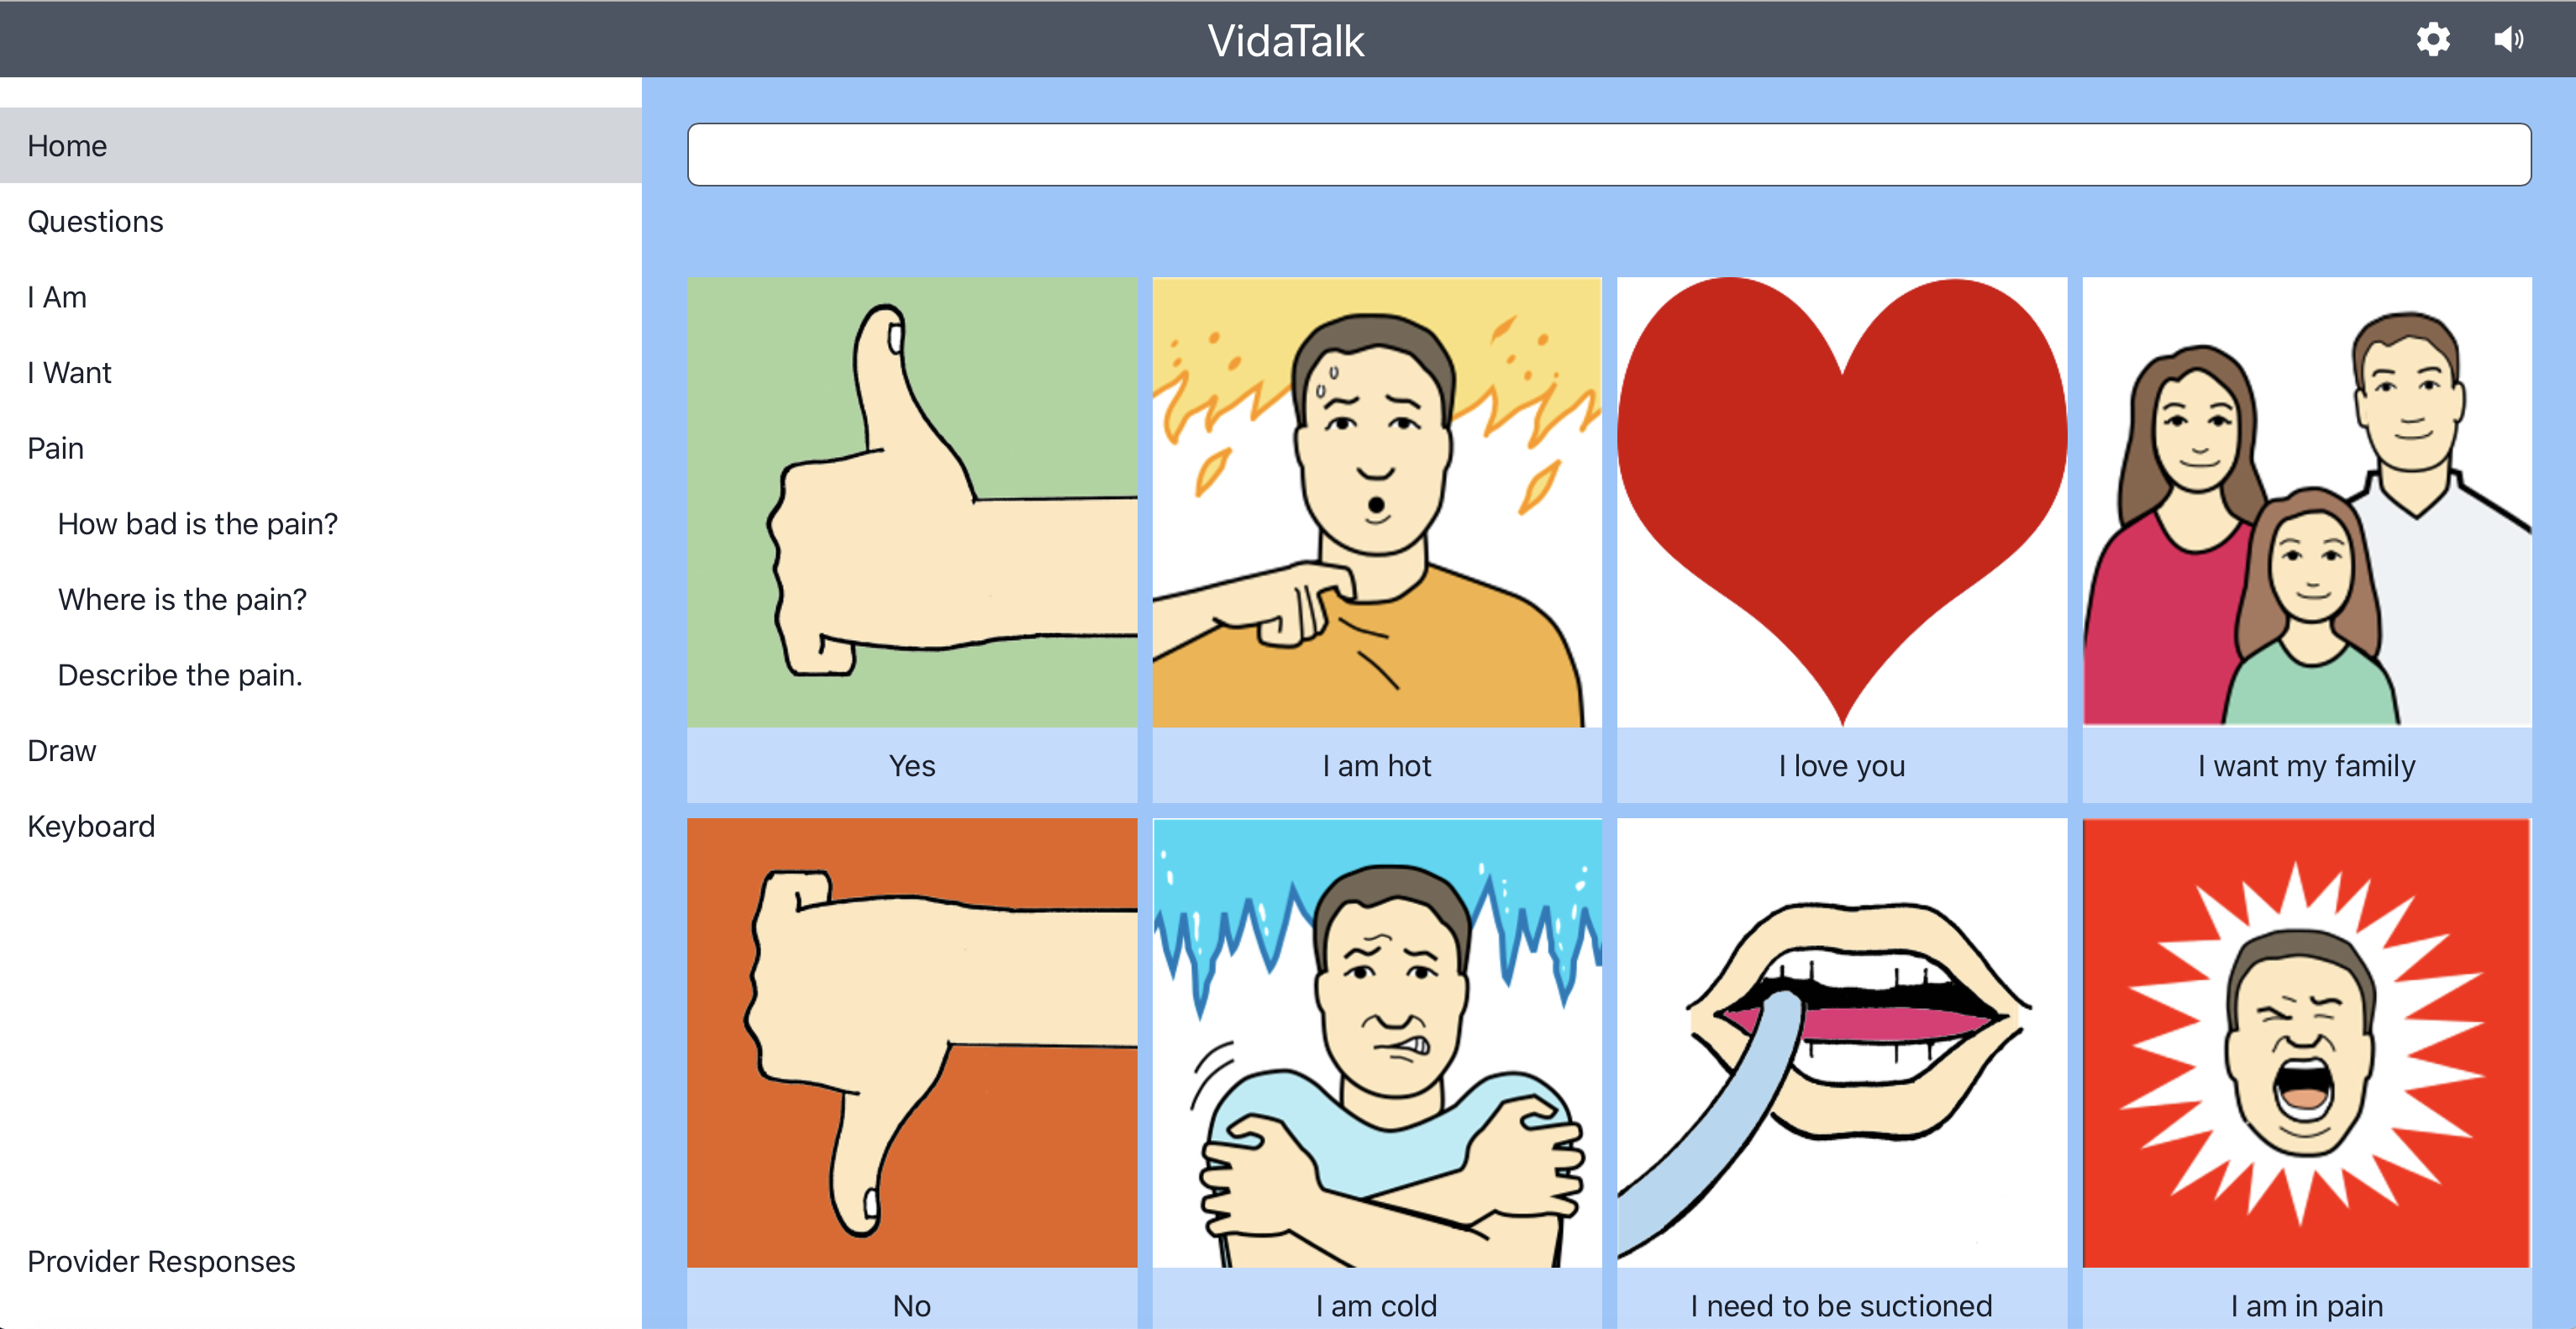The width and height of the screenshot is (2576, 1329).
Task: Tap the I need to be suctioned image
Action: click(1842, 1043)
